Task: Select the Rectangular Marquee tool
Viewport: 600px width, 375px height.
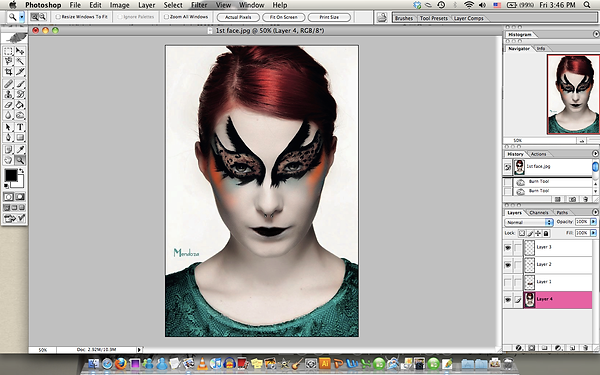Action: pyautogui.click(x=8, y=51)
